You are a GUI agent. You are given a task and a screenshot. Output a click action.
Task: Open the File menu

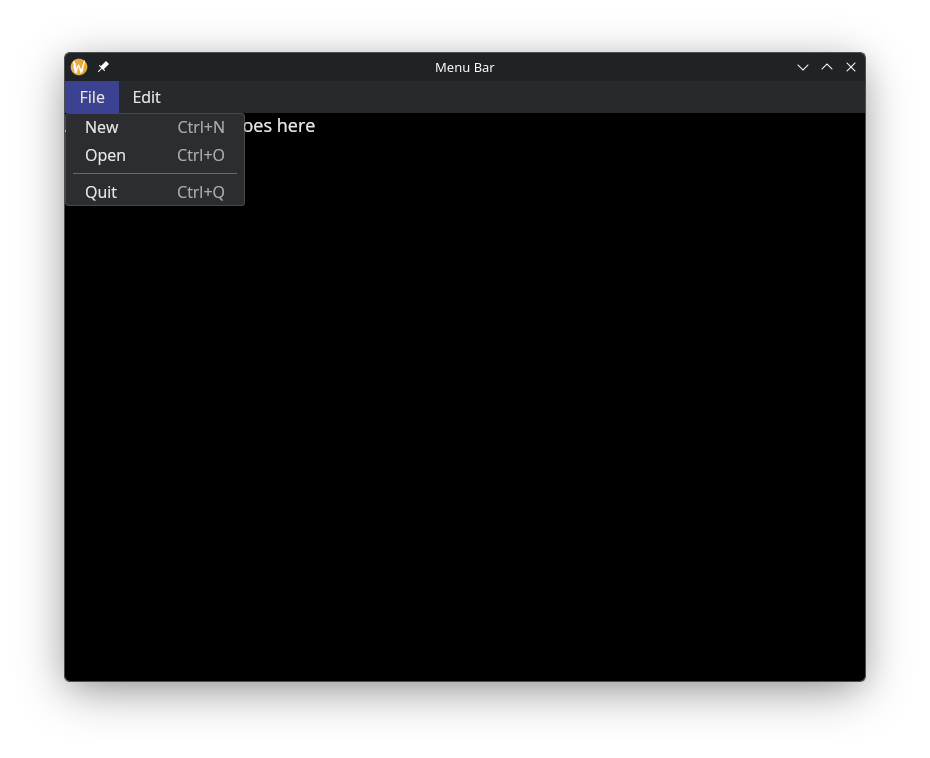(x=91, y=97)
